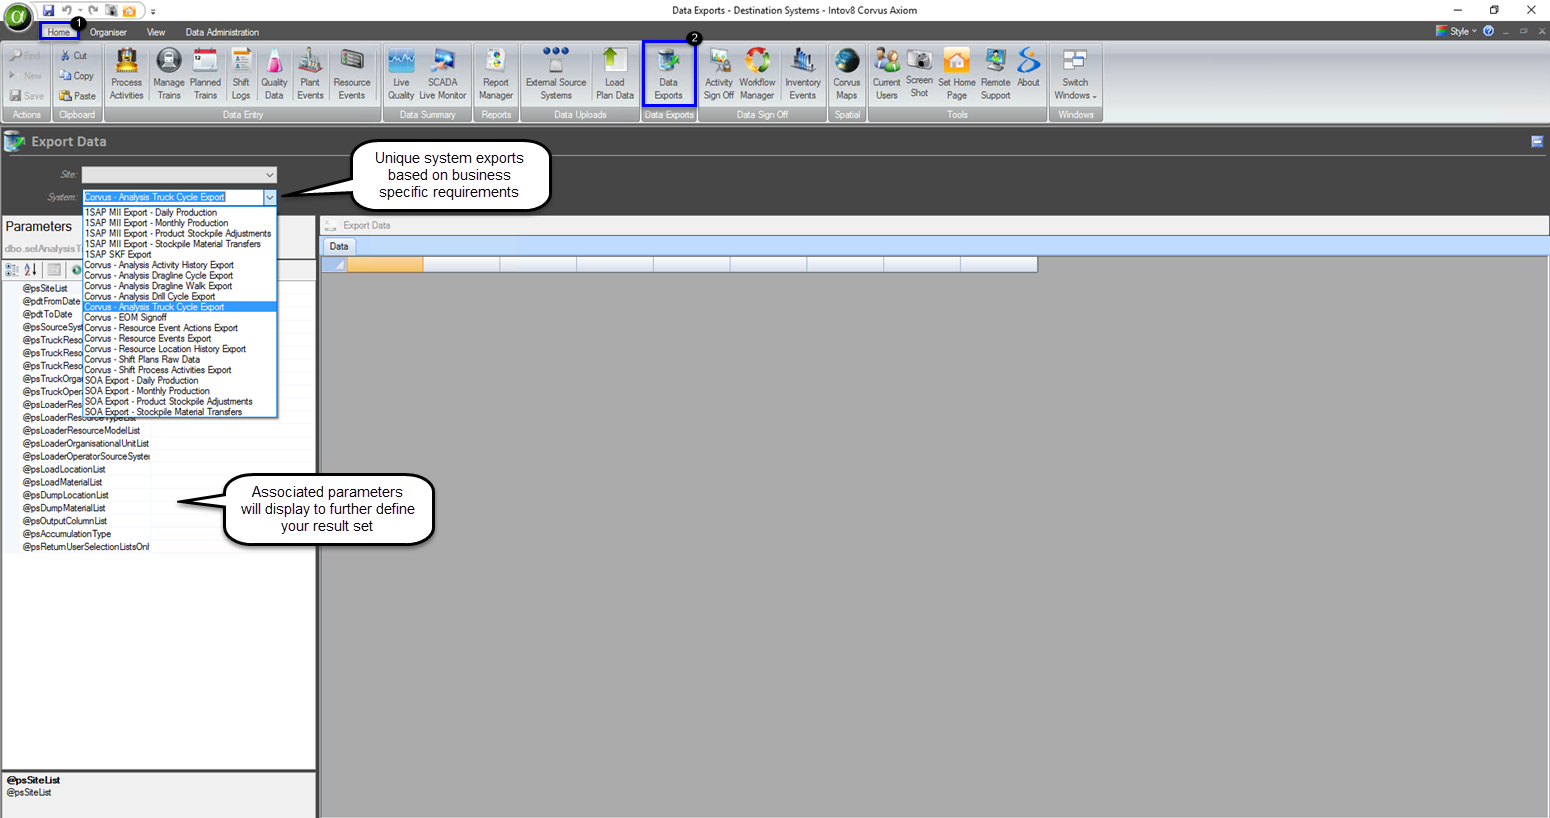Open Data Exports
The width and height of the screenshot is (1550, 818).
tap(668, 74)
